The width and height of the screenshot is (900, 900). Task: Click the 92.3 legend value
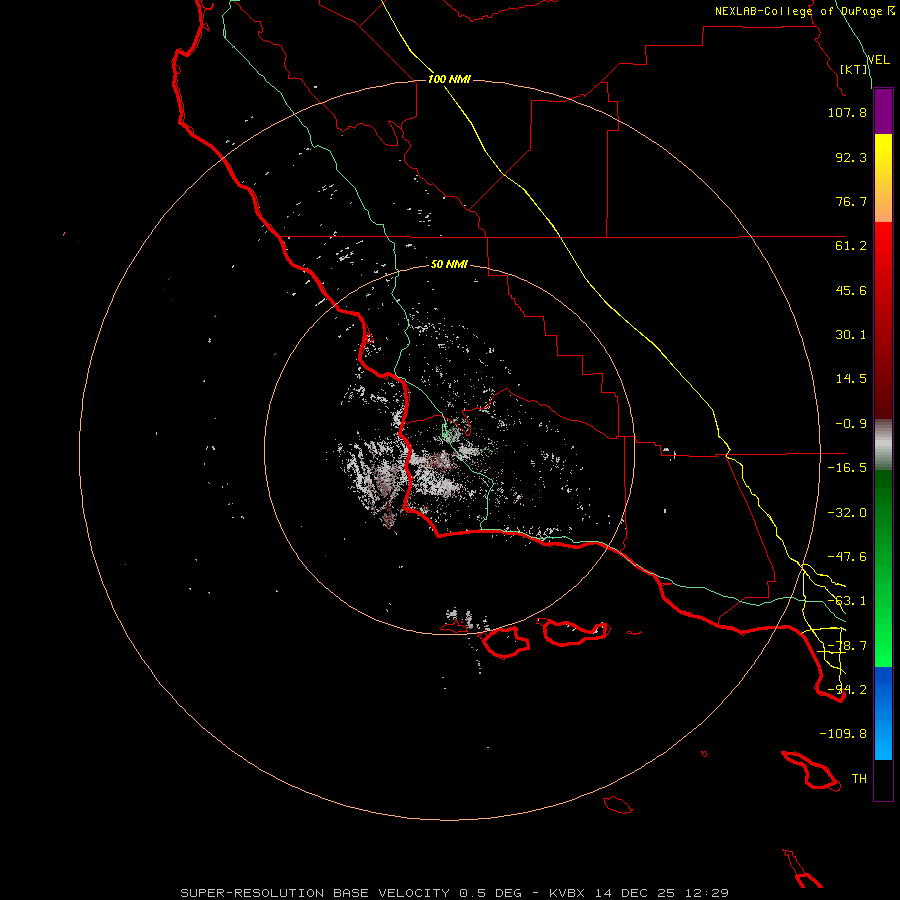851,157
